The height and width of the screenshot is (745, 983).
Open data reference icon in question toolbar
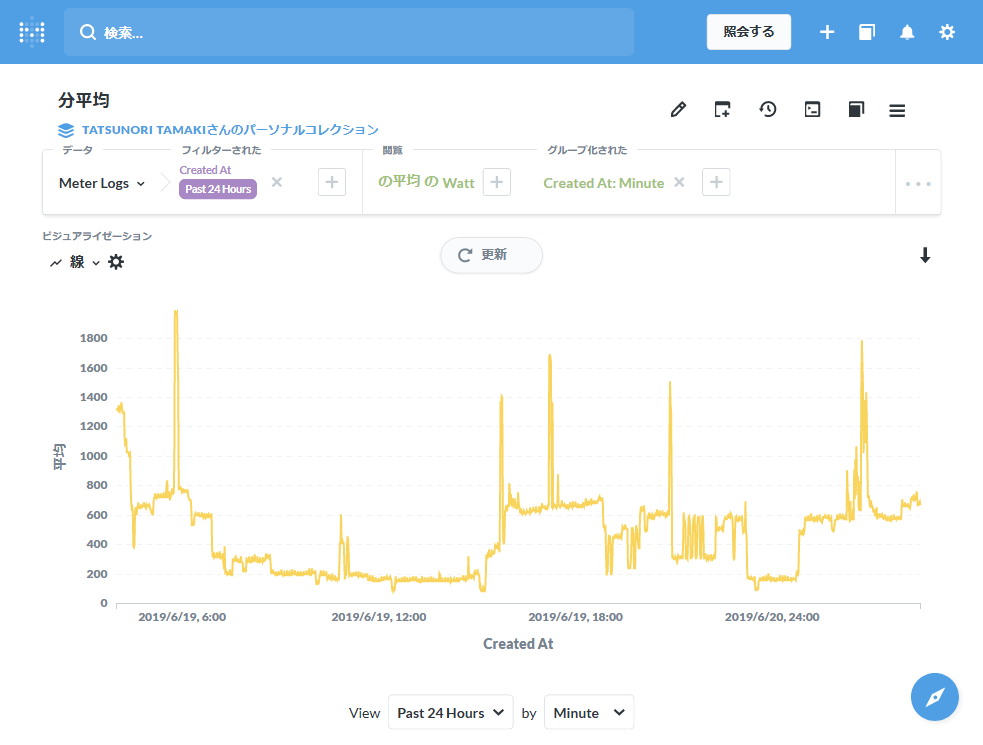856,110
